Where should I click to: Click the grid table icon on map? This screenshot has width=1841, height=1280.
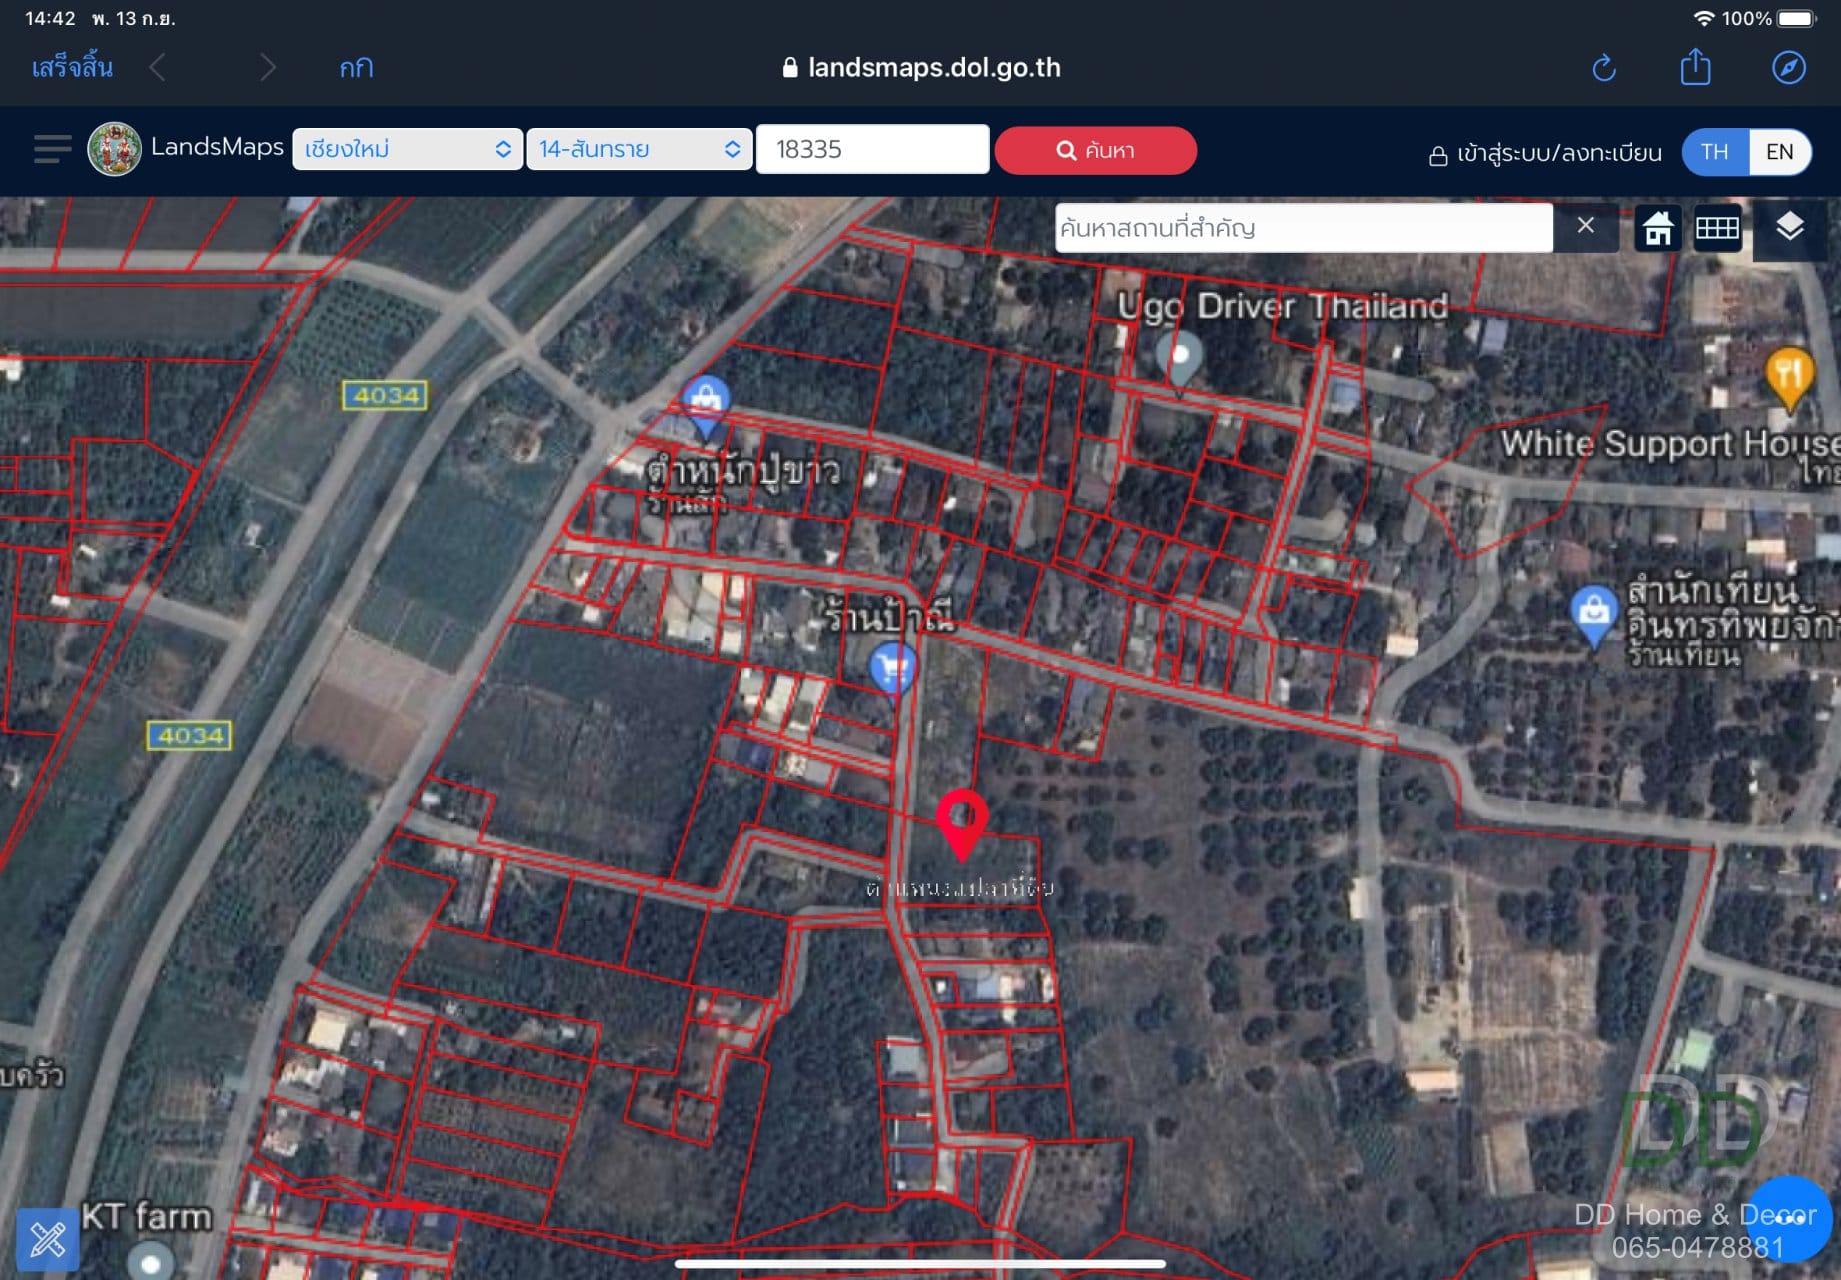1717,229
